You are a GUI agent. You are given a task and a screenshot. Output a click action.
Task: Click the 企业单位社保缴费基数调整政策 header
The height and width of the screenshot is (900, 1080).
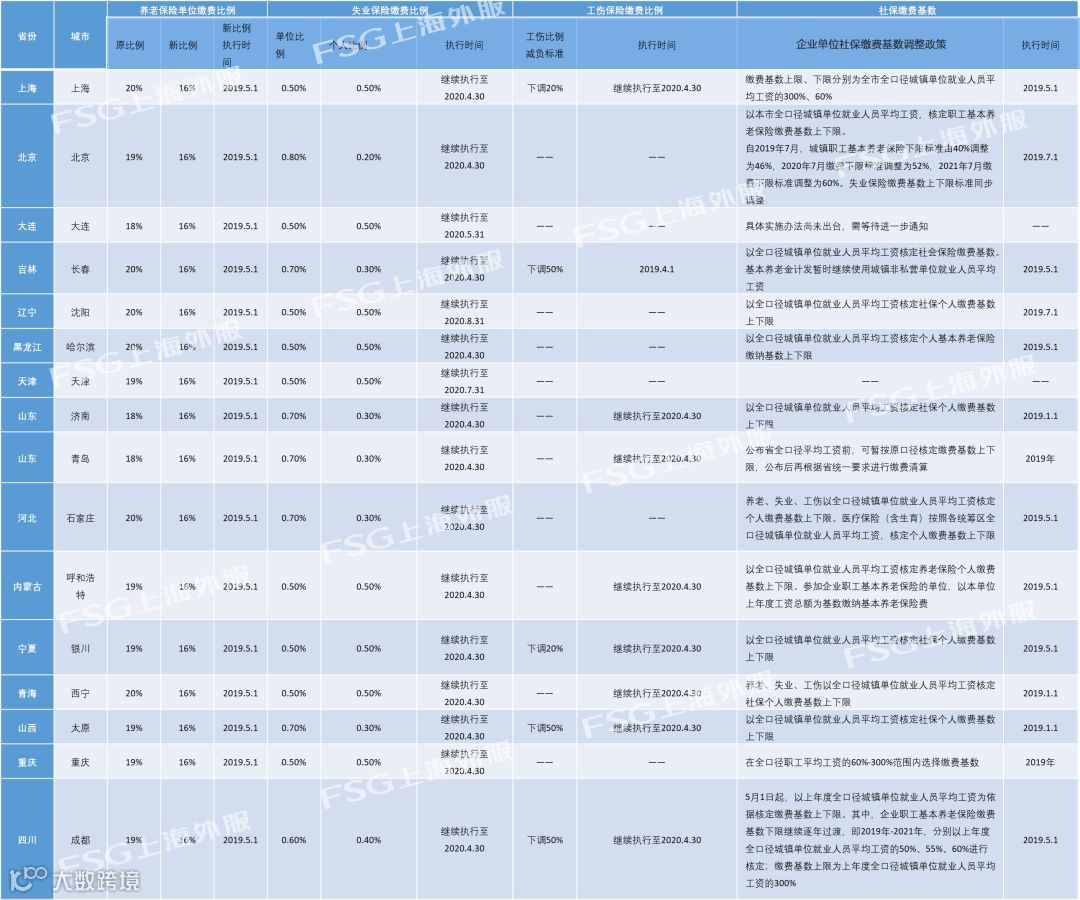[x=871, y=44]
